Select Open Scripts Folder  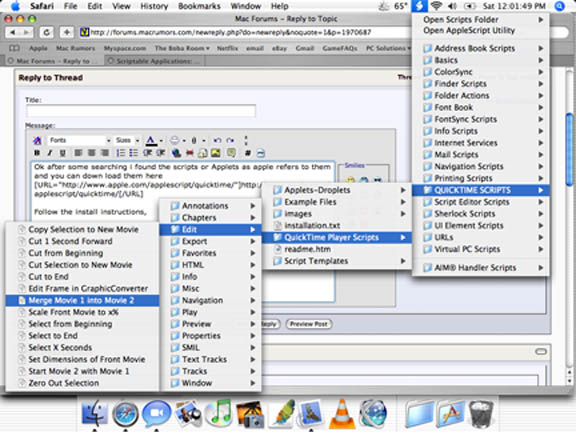481,19
